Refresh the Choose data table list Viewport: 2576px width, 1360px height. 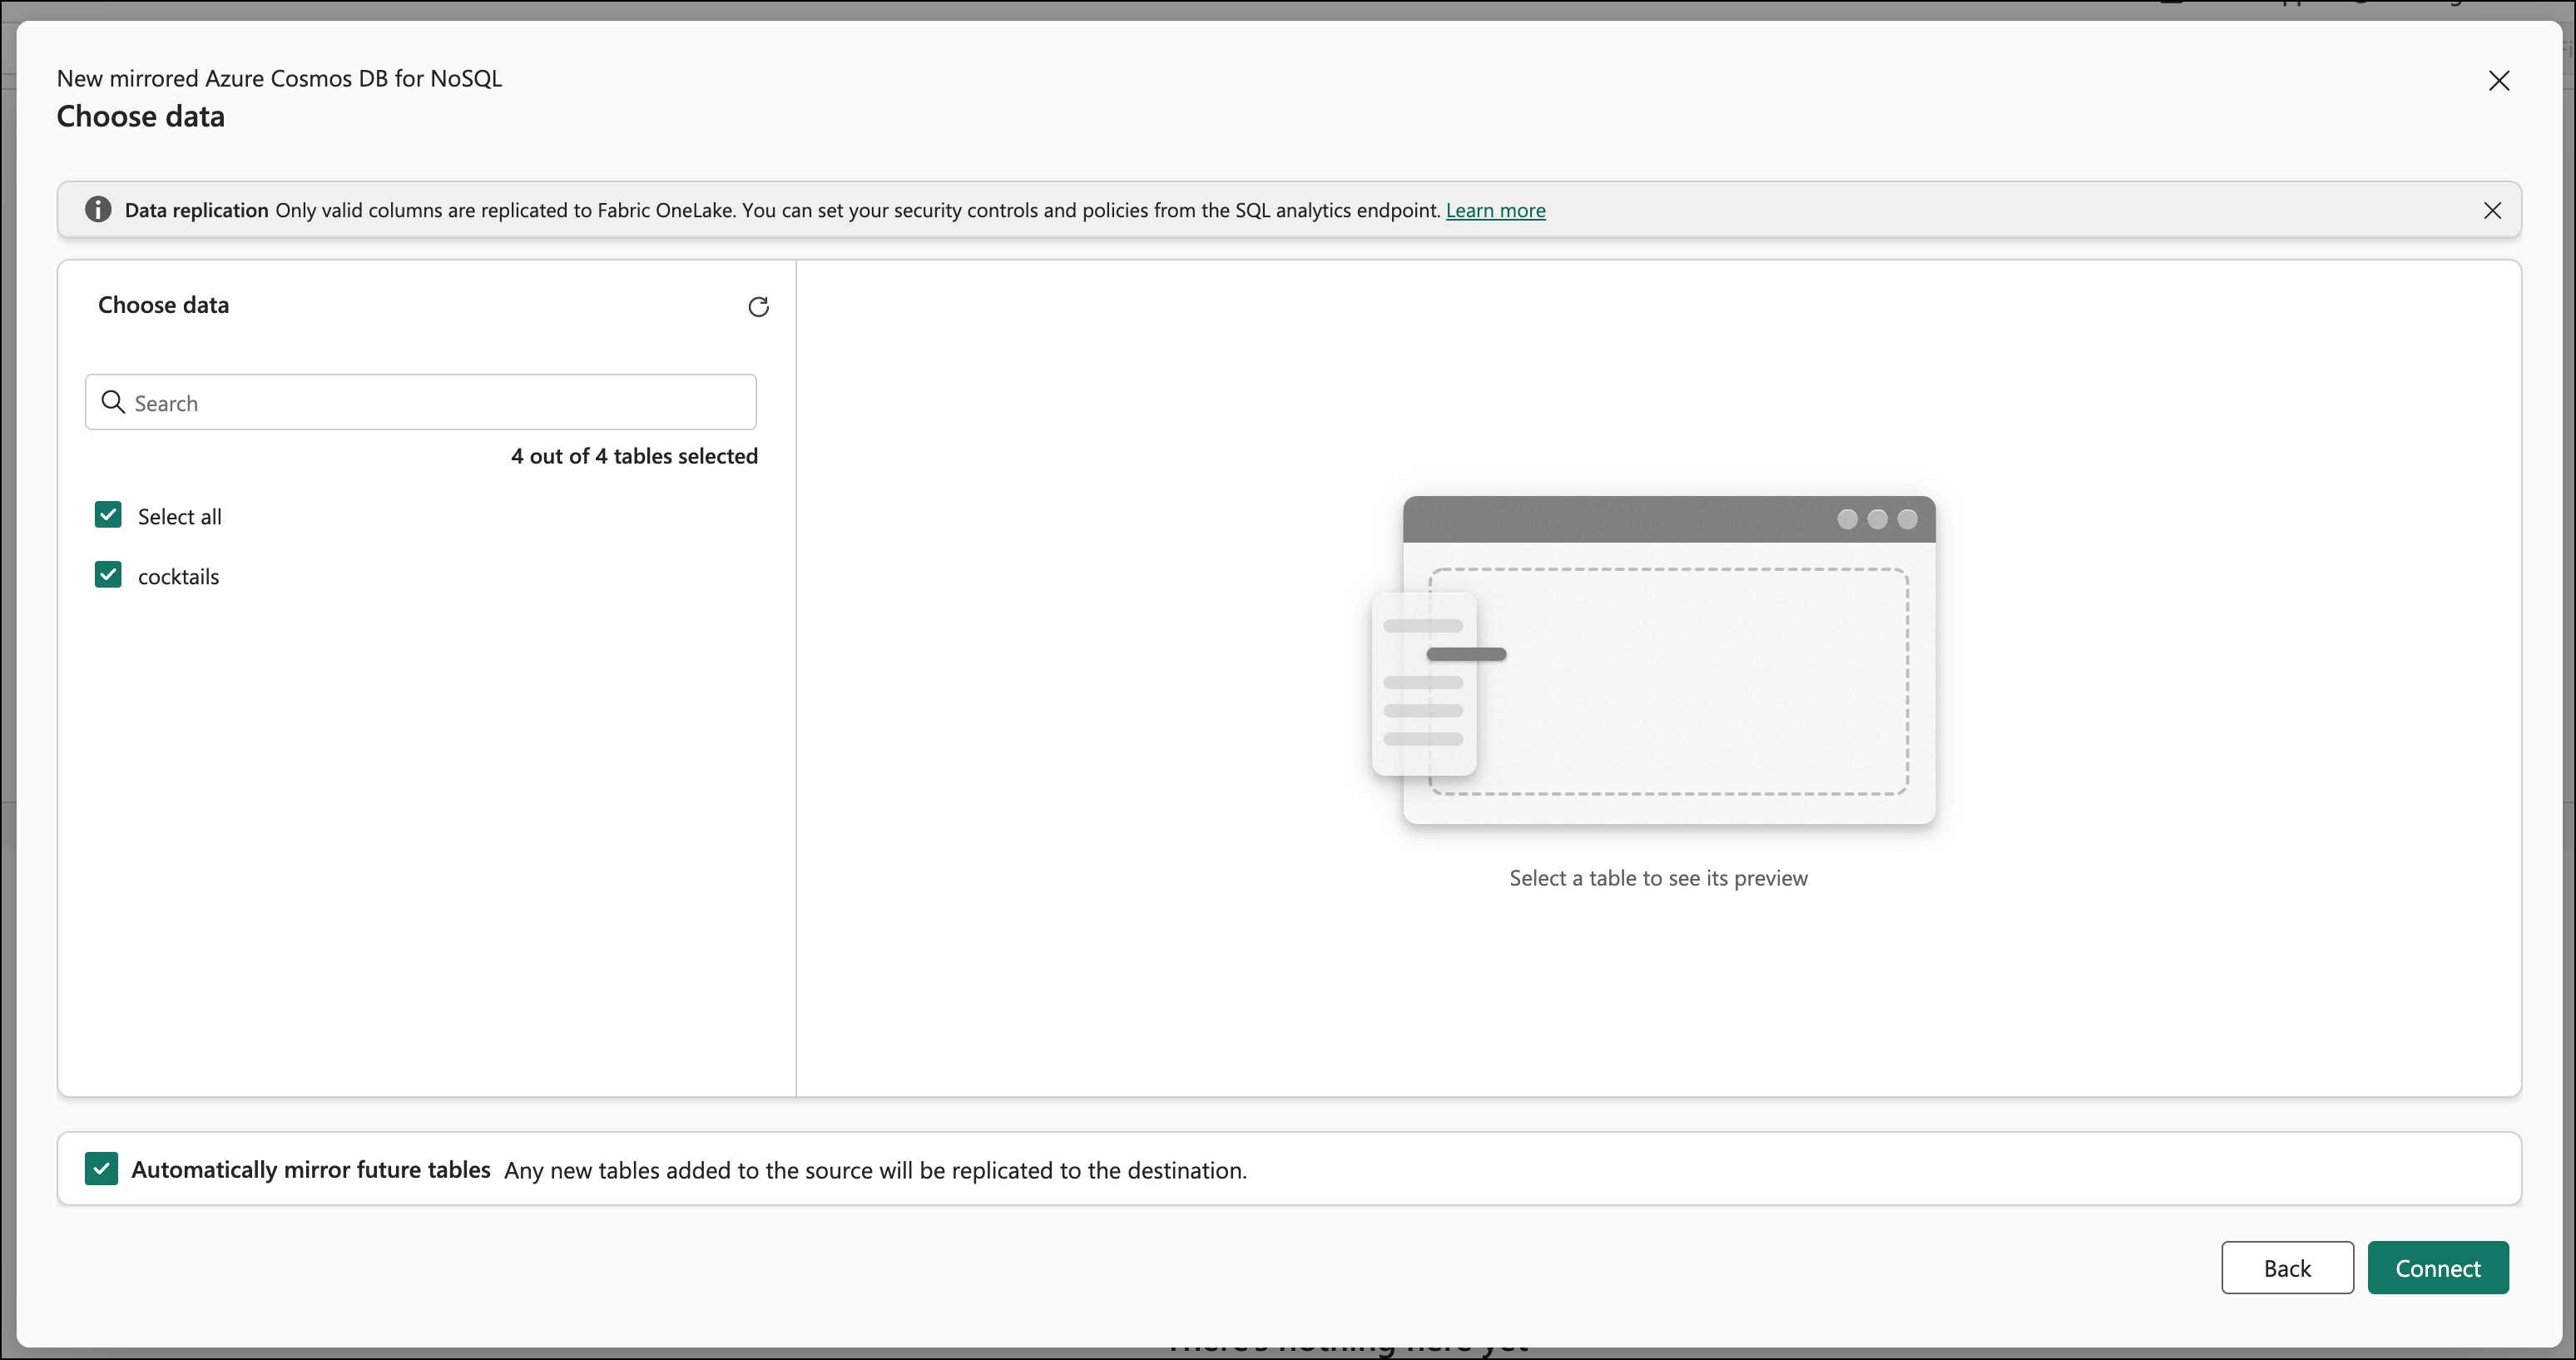[x=758, y=306]
